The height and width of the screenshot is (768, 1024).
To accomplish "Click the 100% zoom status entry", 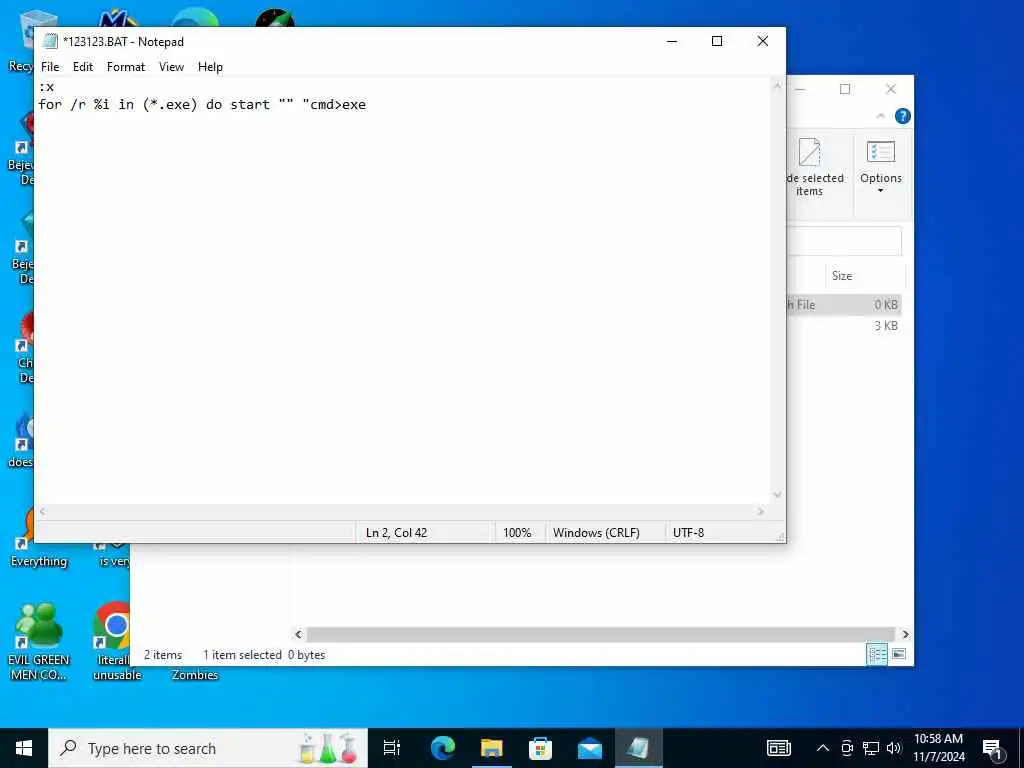I will [x=517, y=532].
